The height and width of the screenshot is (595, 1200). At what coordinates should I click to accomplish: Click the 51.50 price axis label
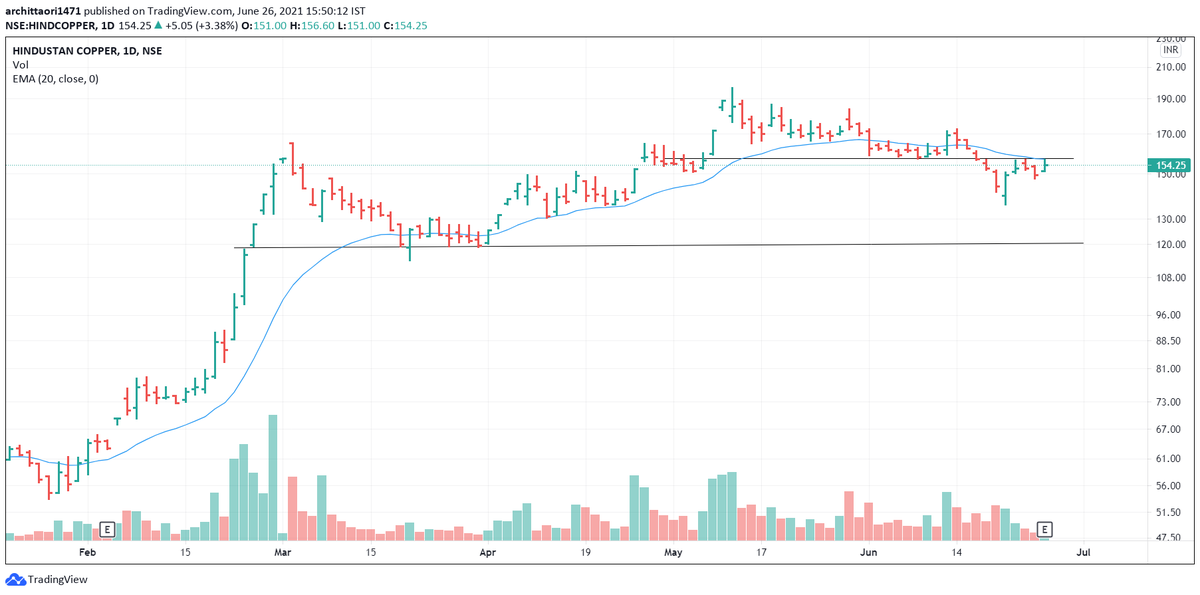(x=1169, y=513)
